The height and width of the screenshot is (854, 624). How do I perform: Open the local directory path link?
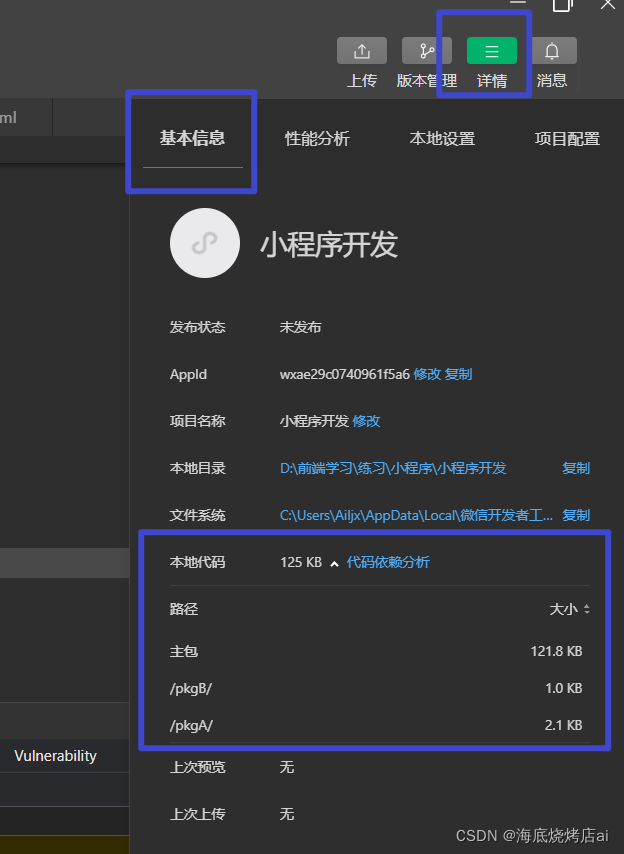pos(393,468)
